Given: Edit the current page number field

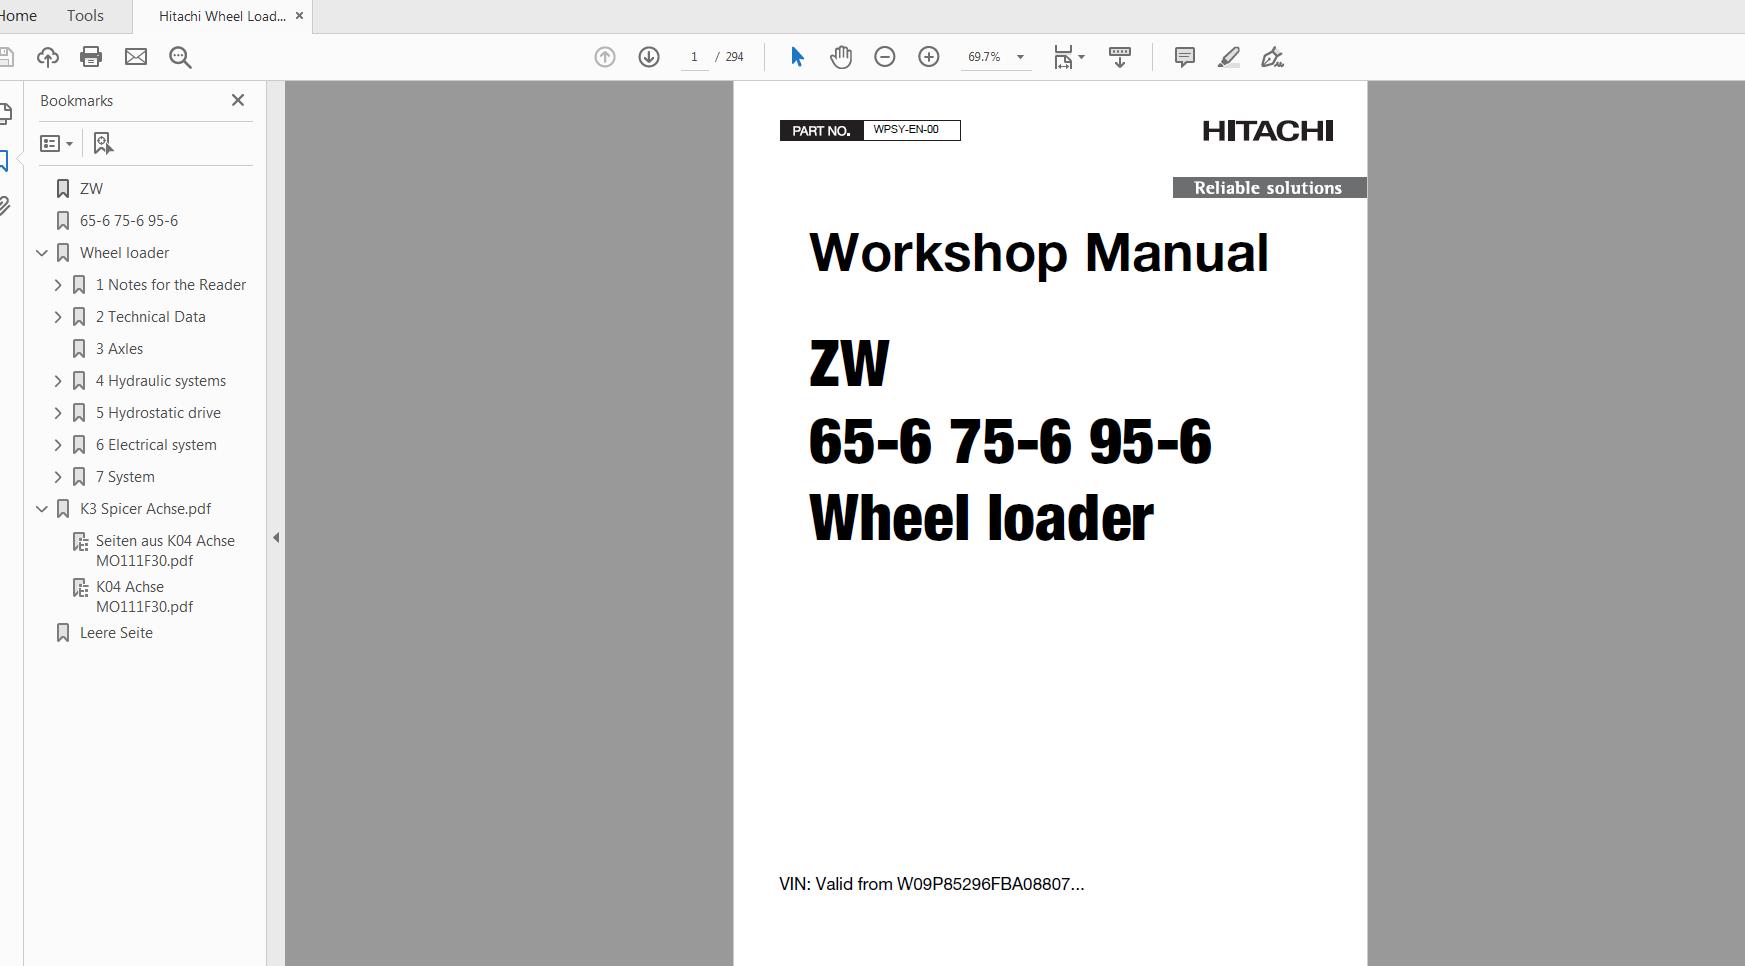Looking at the screenshot, I should click(694, 57).
